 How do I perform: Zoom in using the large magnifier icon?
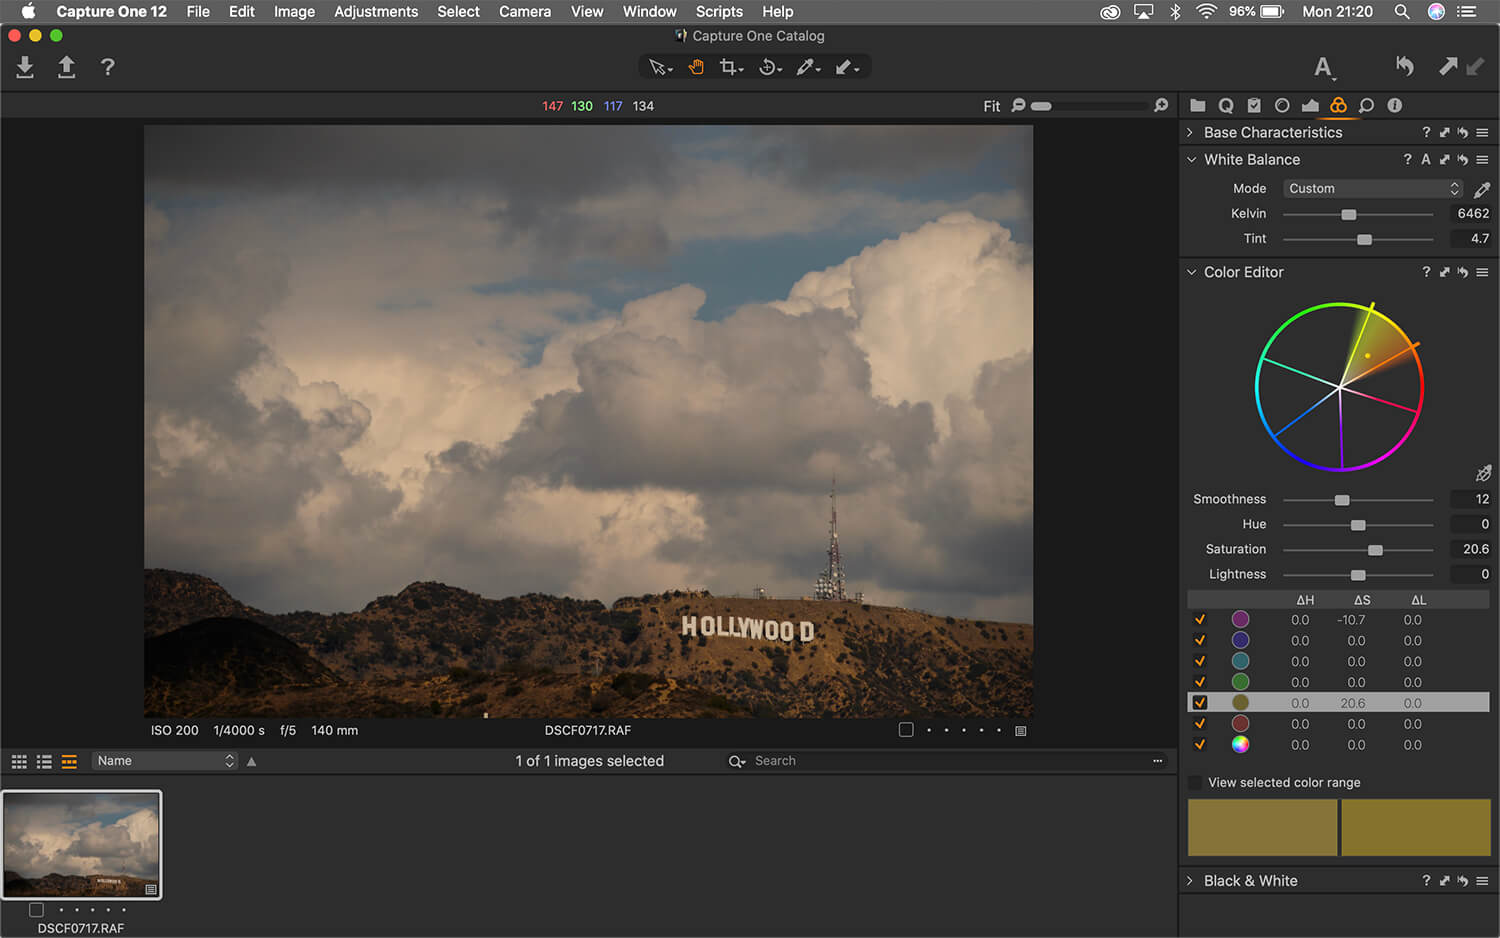pos(1161,105)
